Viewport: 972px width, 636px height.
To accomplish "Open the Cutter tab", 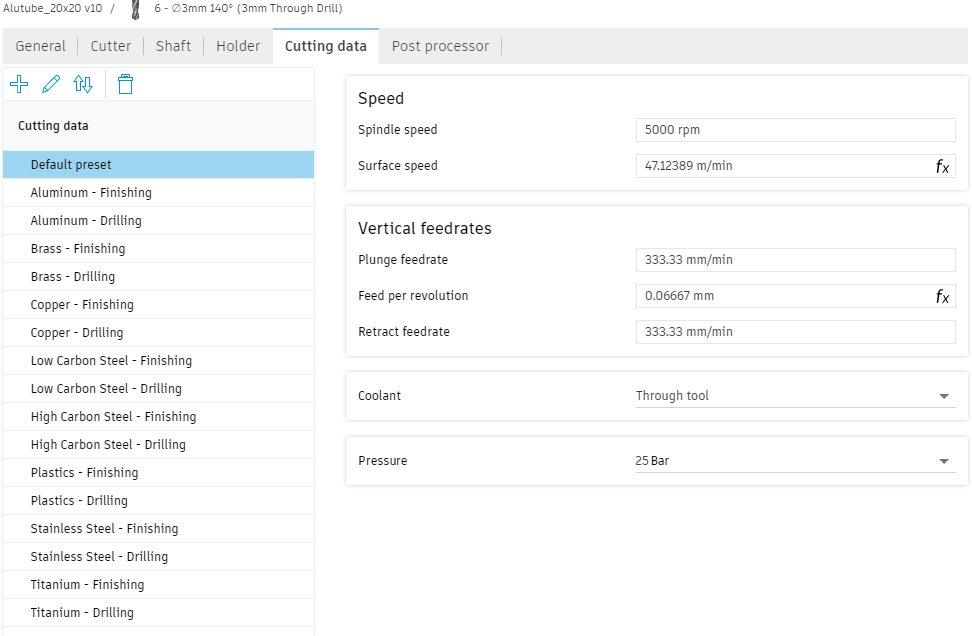I will point(110,46).
